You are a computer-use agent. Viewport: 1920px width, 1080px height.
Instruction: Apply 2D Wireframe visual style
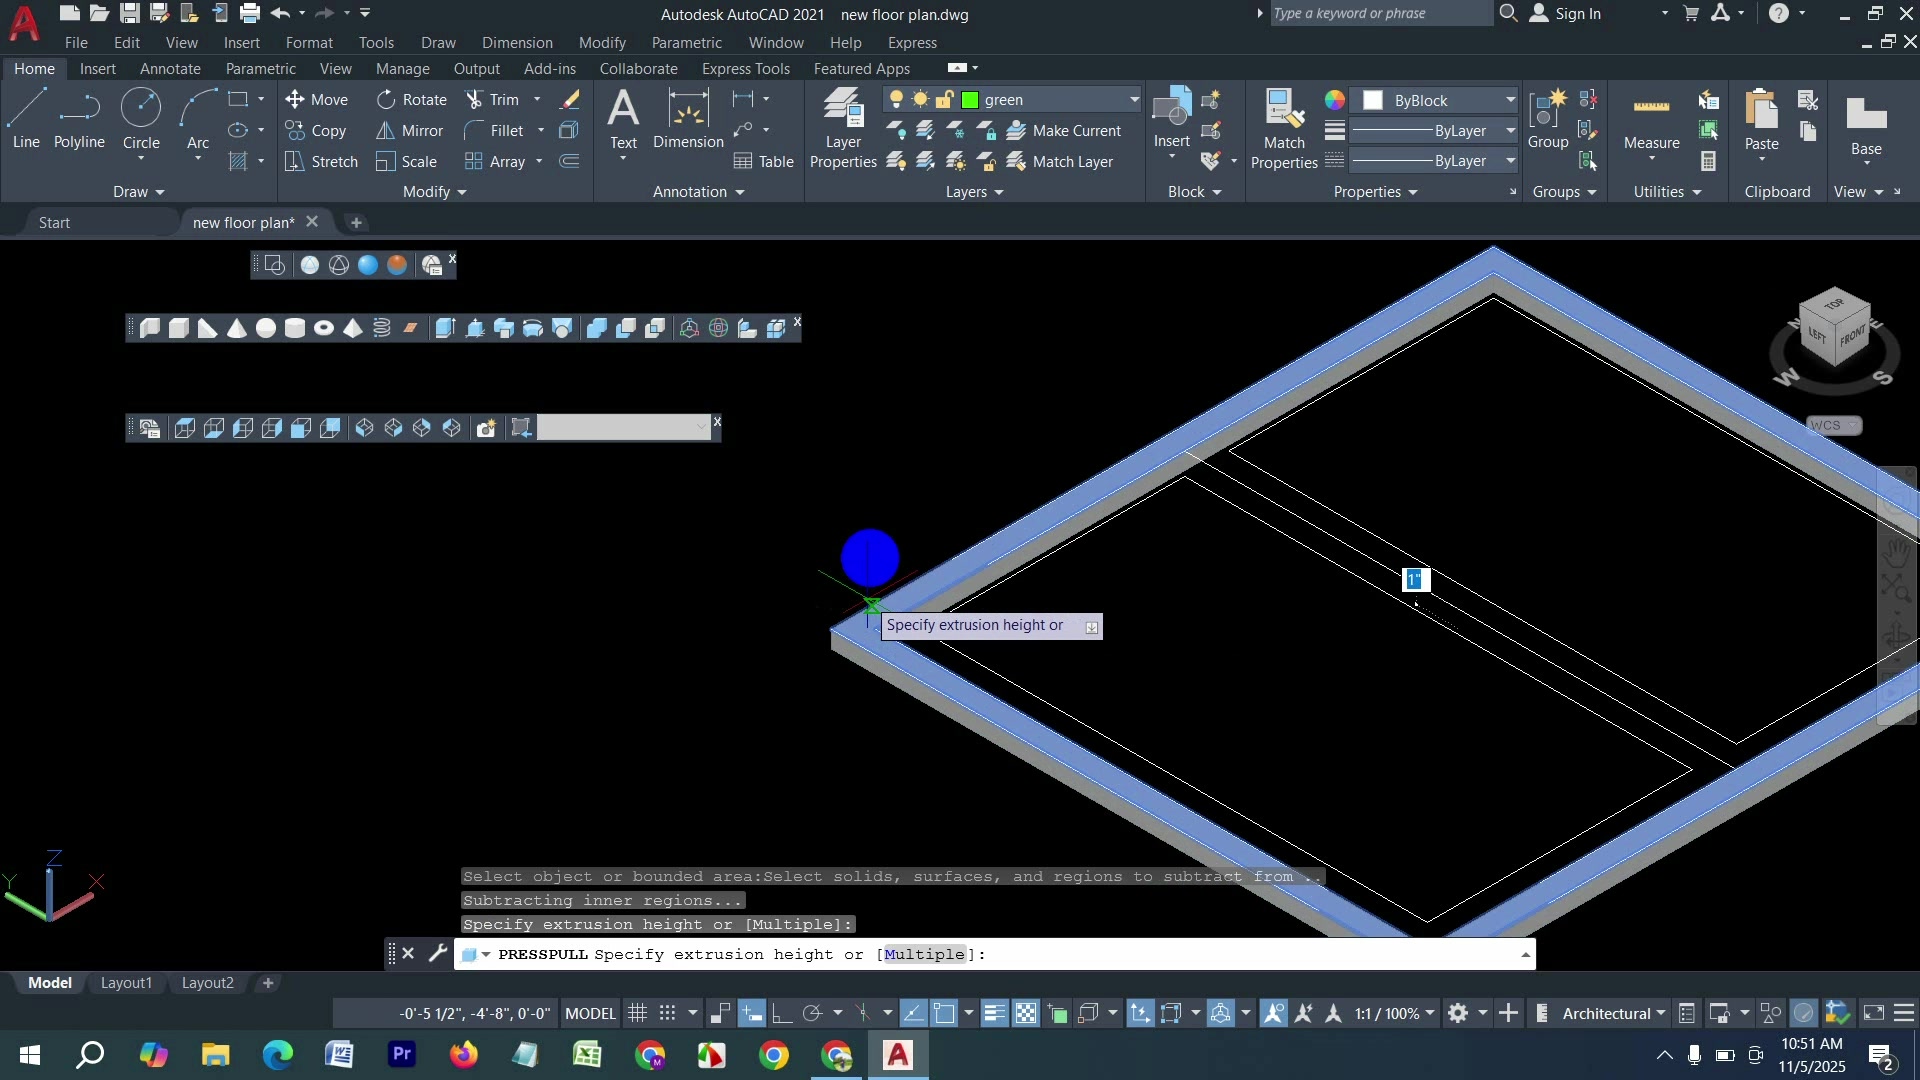tap(275, 265)
